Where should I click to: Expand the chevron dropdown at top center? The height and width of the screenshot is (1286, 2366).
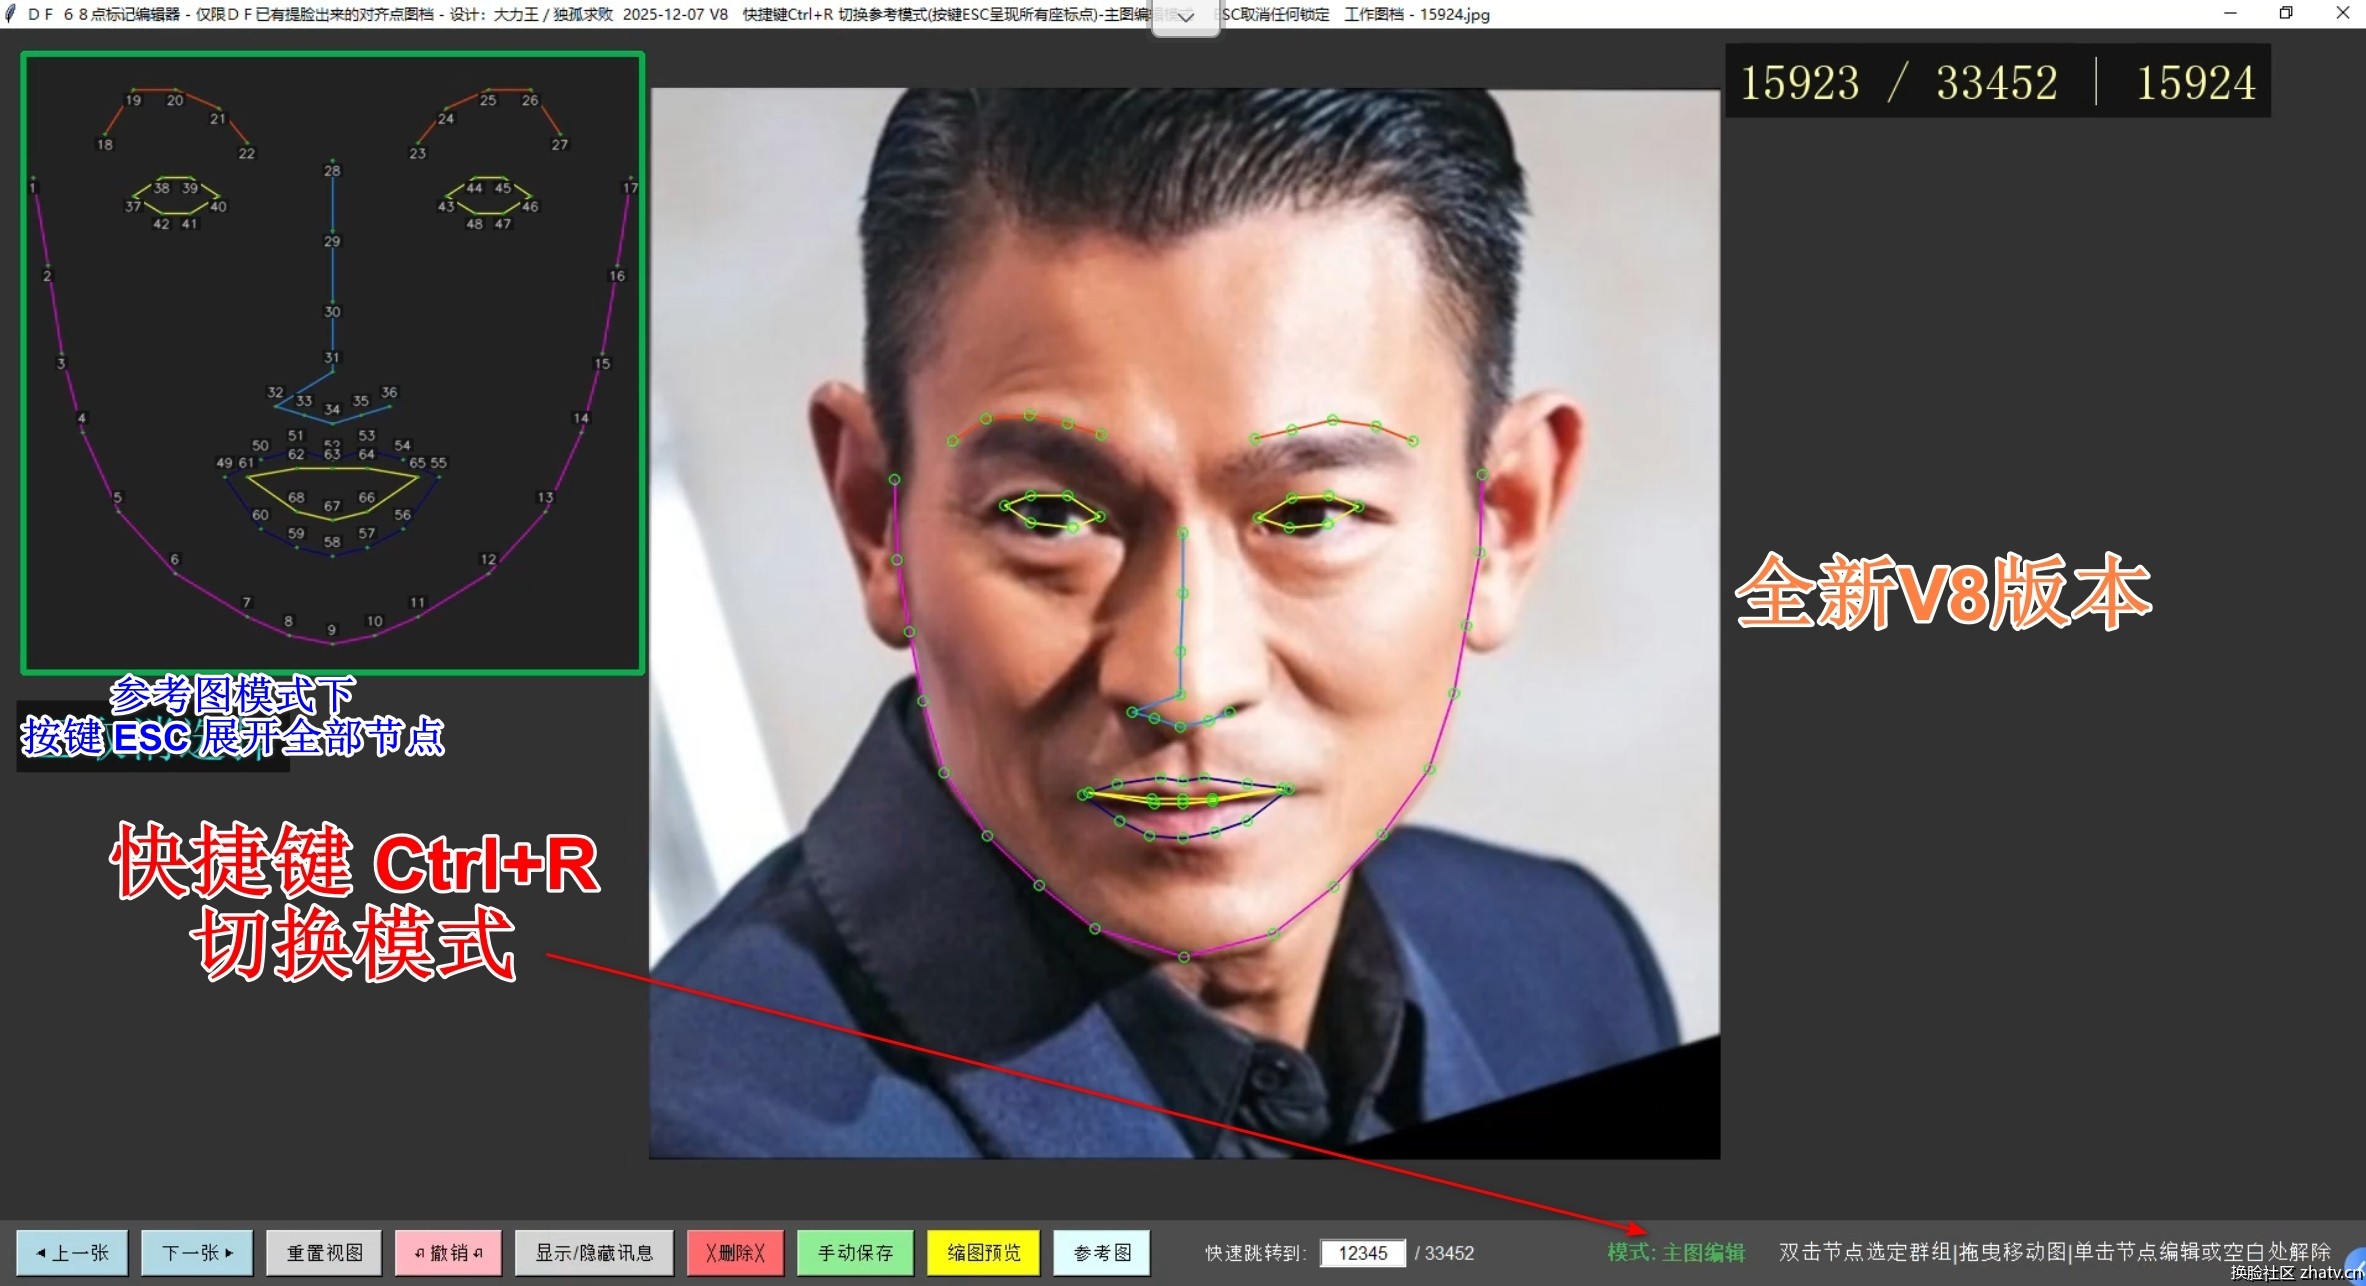(1185, 17)
